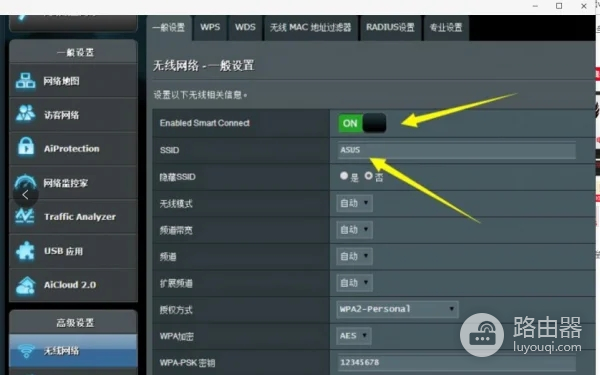Open the Traffic Analyzer sidebar label
Screen dimensions: 600x375
click(x=80, y=217)
